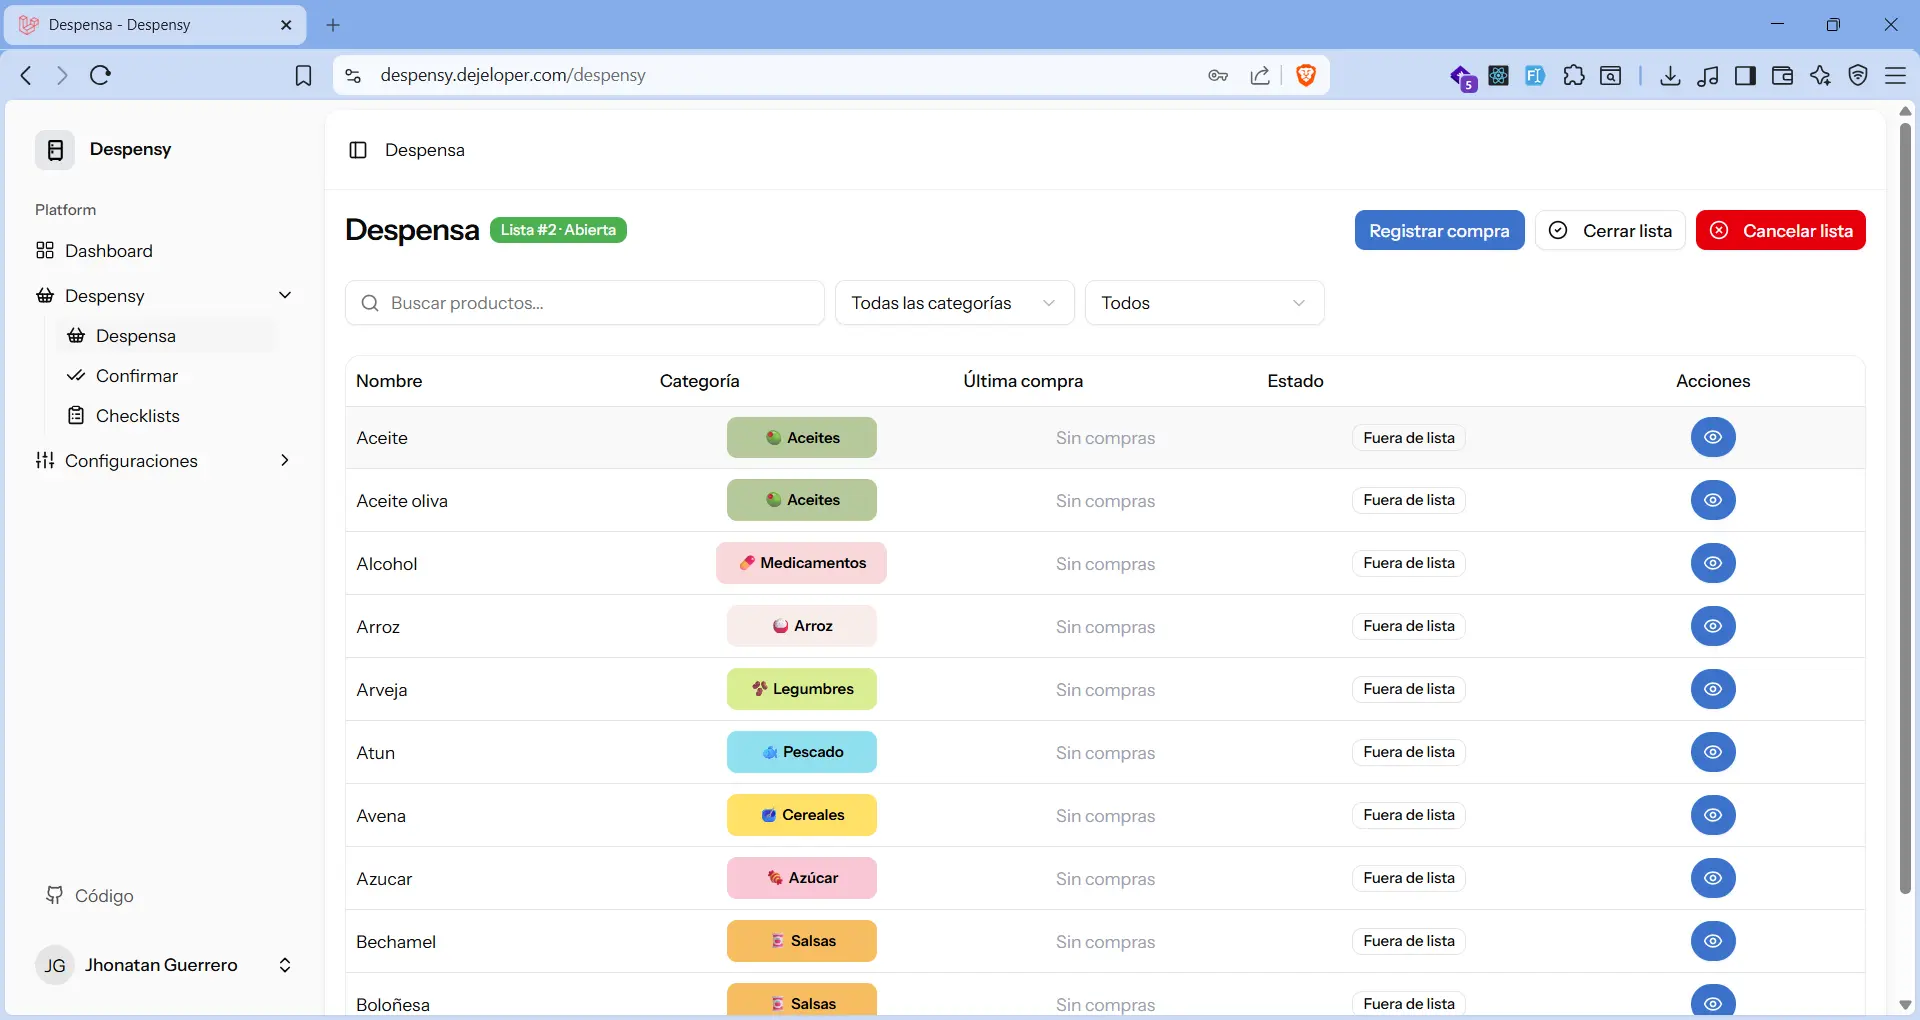Screen dimensions: 1920x1020
Task: Open Brave Wallet icon
Action: click(x=1782, y=76)
